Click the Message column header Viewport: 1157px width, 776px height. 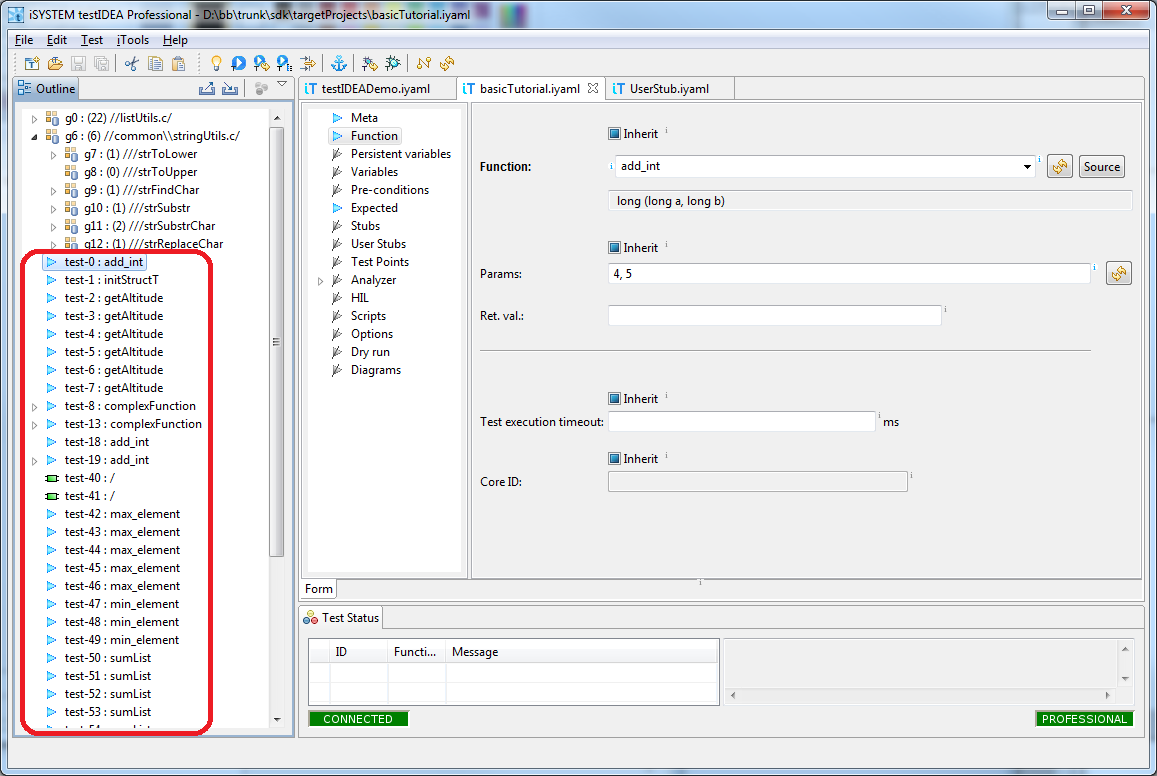pyautogui.click(x=581, y=652)
